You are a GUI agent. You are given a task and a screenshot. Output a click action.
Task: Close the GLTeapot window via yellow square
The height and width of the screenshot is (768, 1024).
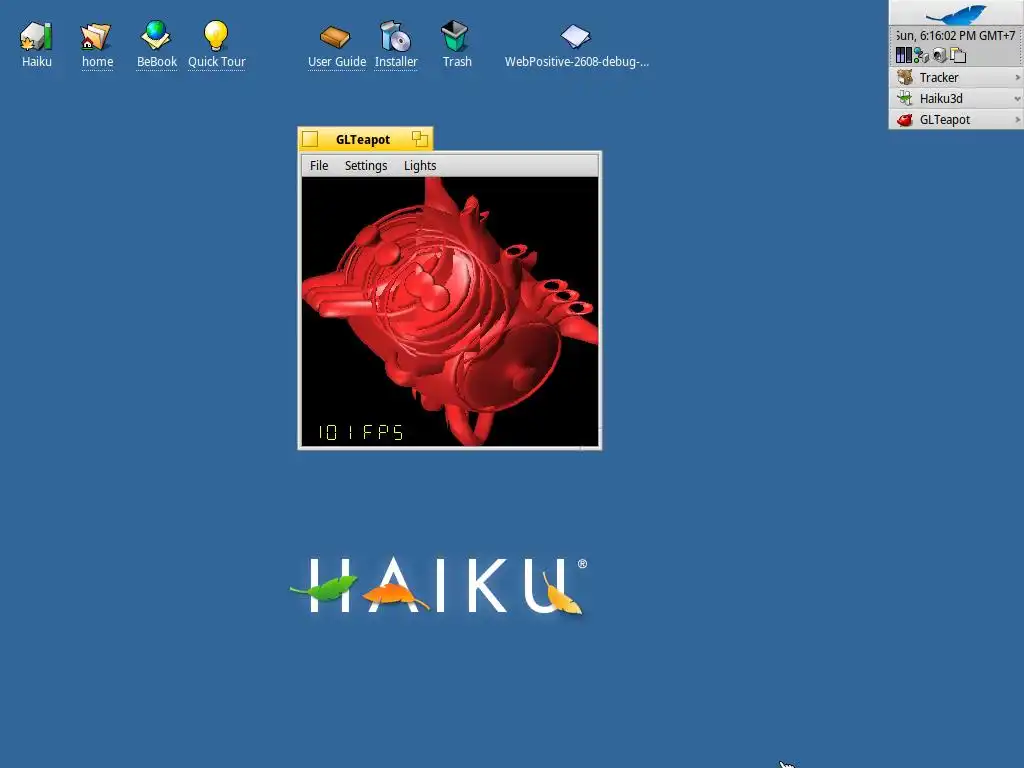[x=310, y=139]
